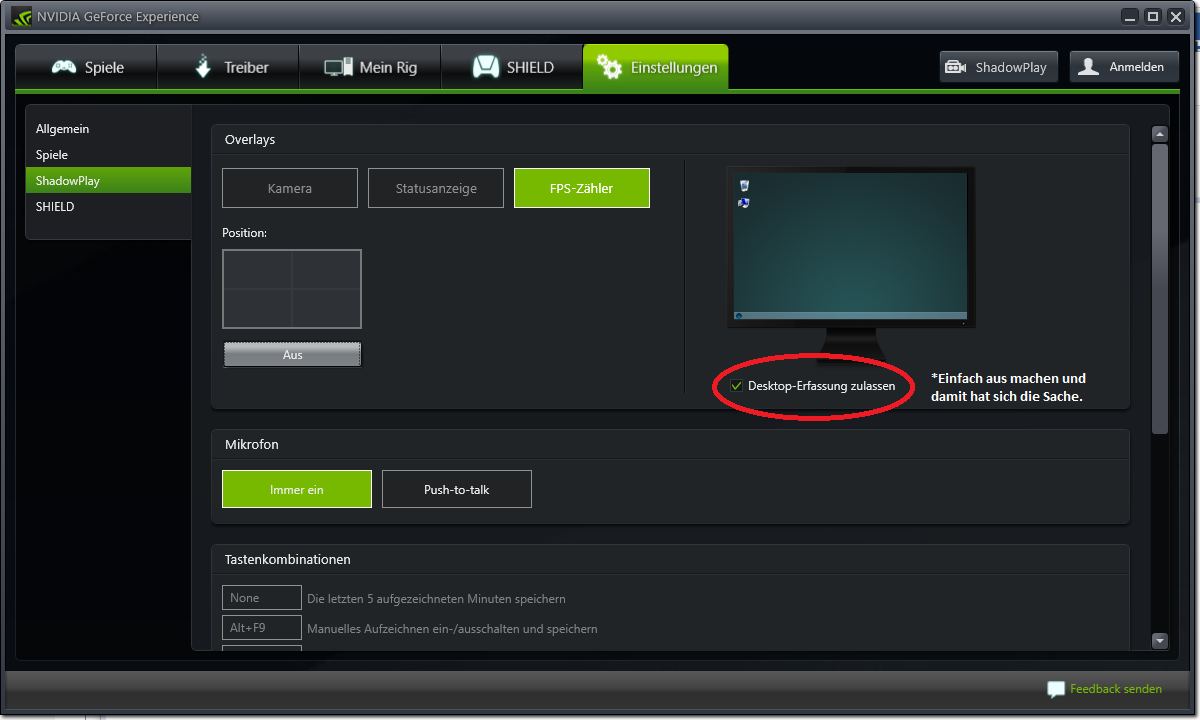The height and width of the screenshot is (720, 1200).
Task: Click the Tastenkombinationen section header
Action: pyautogui.click(x=288, y=560)
